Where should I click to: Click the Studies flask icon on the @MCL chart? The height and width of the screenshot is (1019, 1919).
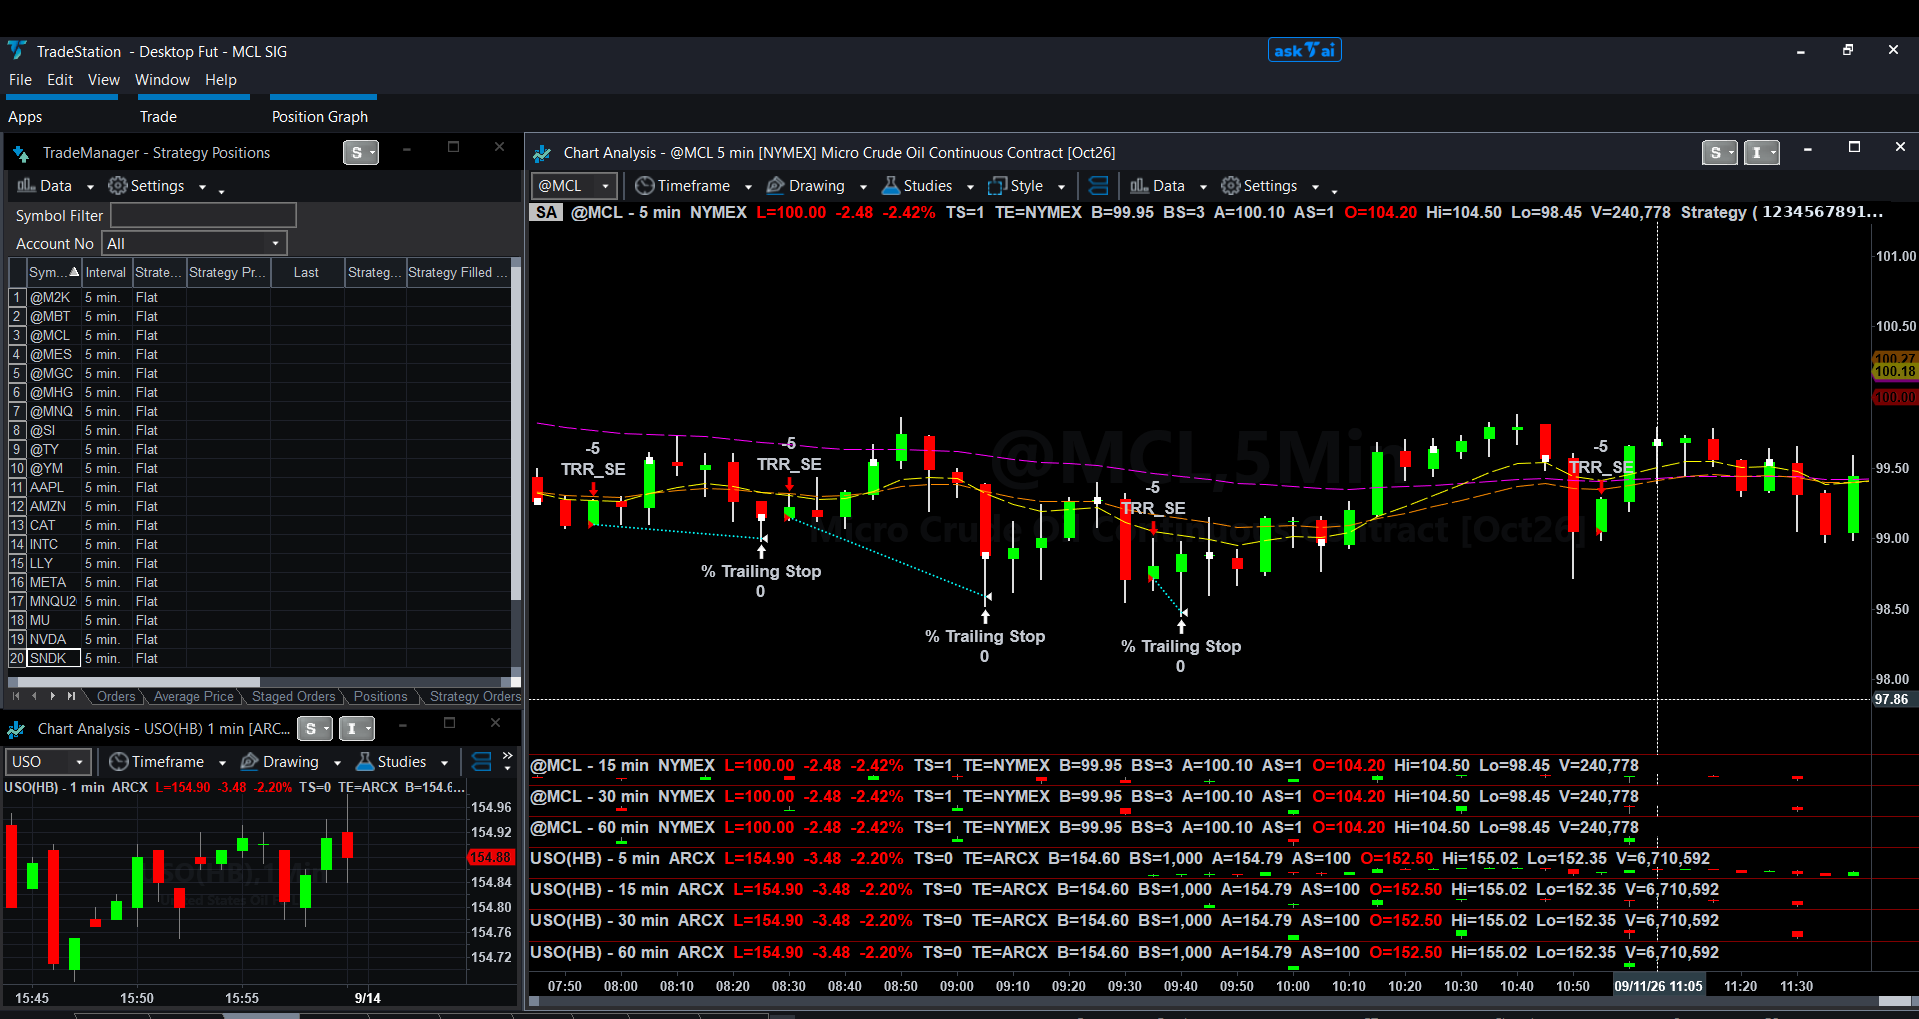[x=890, y=186]
